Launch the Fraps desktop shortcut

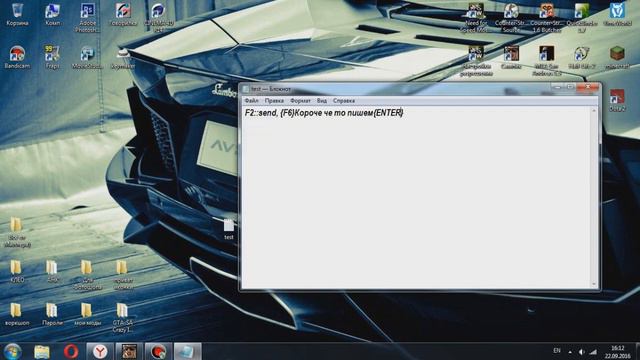point(52,57)
